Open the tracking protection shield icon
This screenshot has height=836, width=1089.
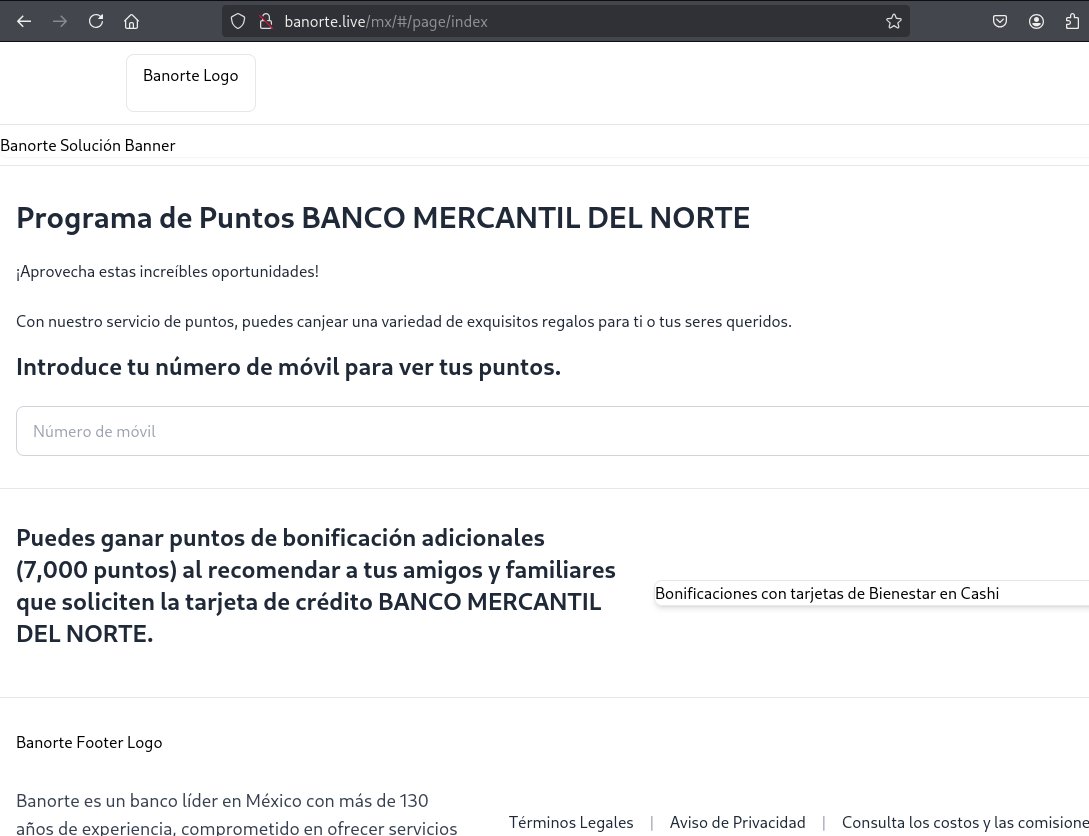pos(238,22)
